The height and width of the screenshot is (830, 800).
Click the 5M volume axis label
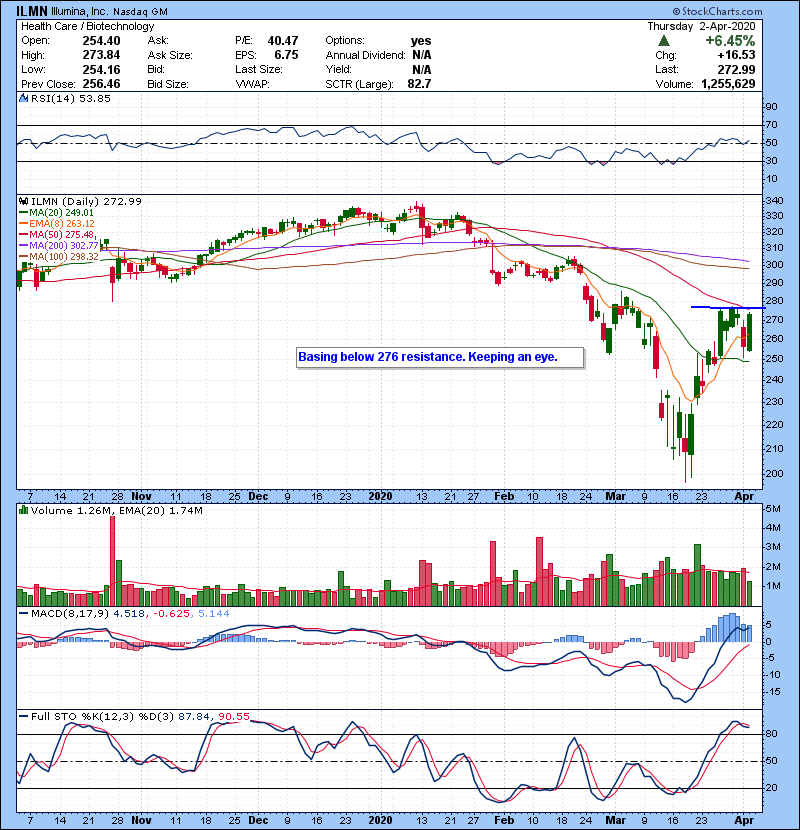pyautogui.click(x=773, y=509)
